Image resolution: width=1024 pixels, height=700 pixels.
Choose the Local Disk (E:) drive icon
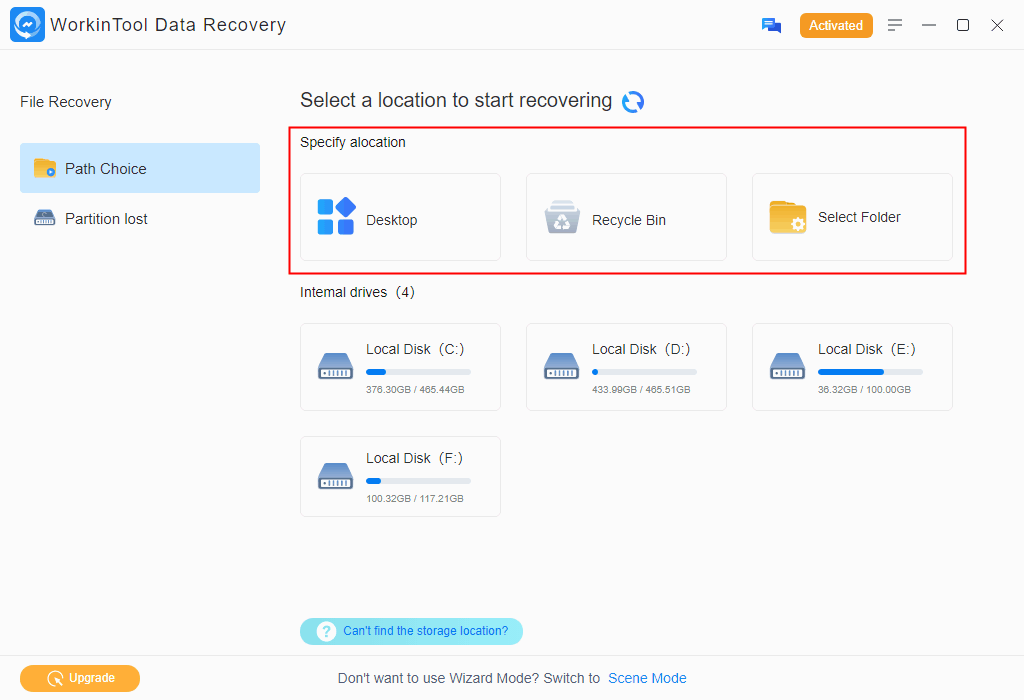click(x=787, y=366)
